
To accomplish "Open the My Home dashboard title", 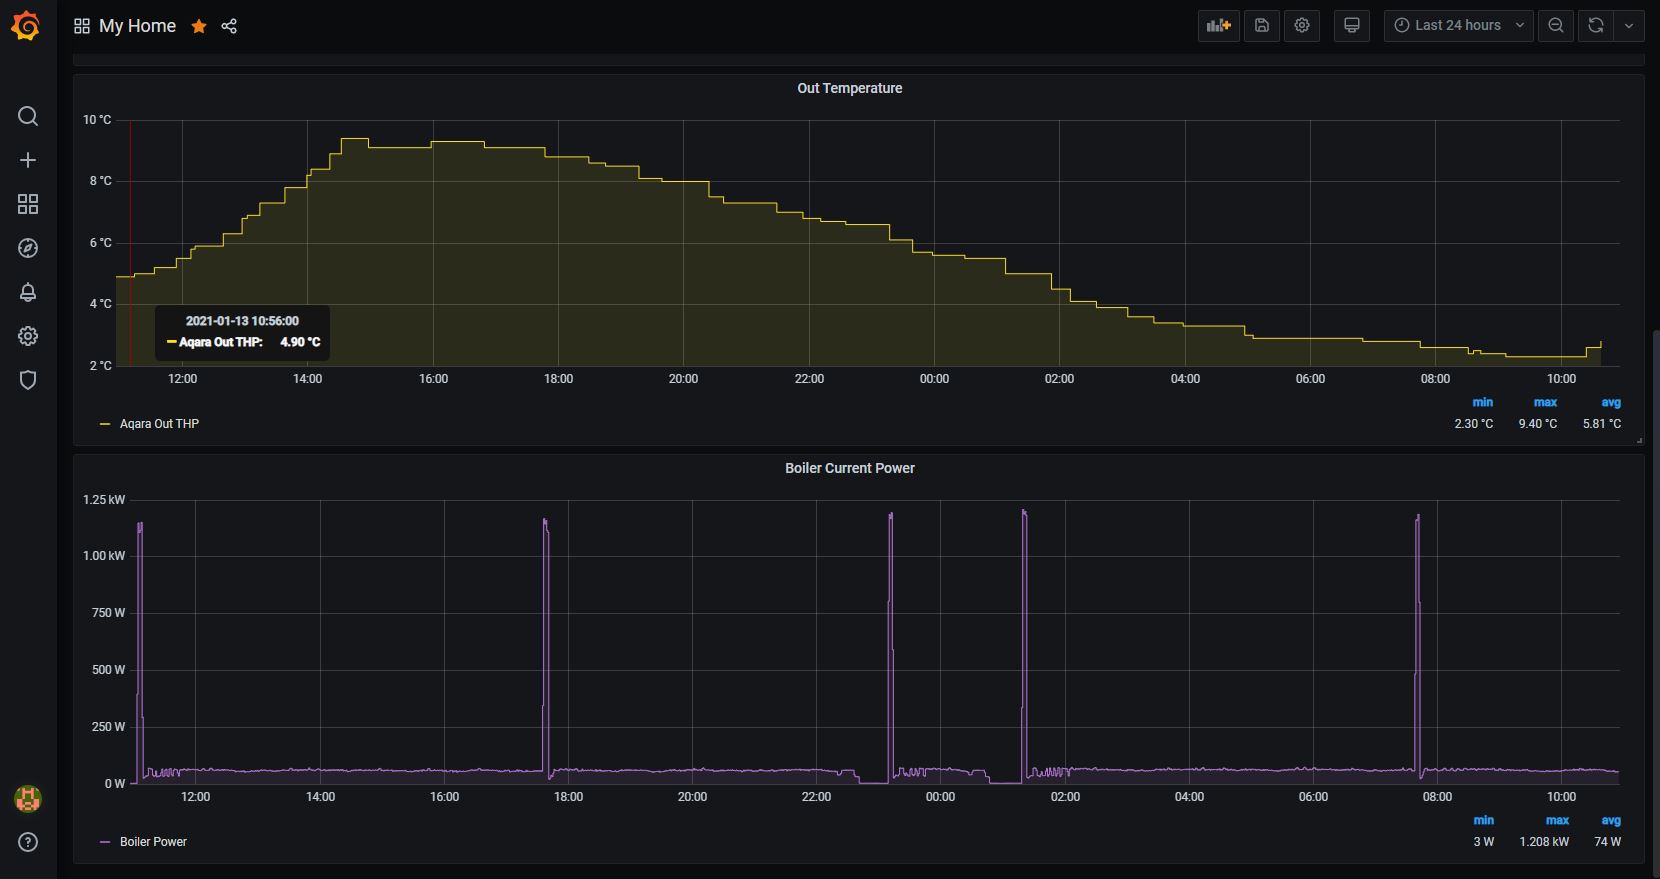I will point(137,26).
